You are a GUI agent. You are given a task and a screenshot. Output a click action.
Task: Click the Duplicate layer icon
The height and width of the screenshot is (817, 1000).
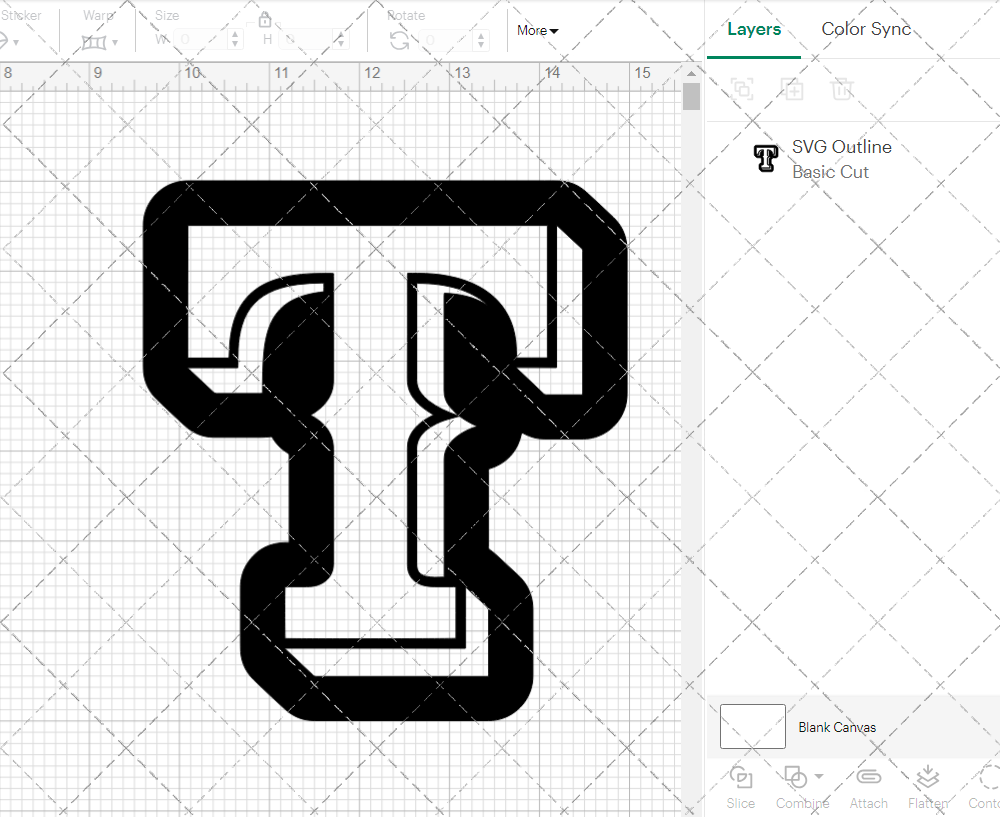click(x=792, y=89)
